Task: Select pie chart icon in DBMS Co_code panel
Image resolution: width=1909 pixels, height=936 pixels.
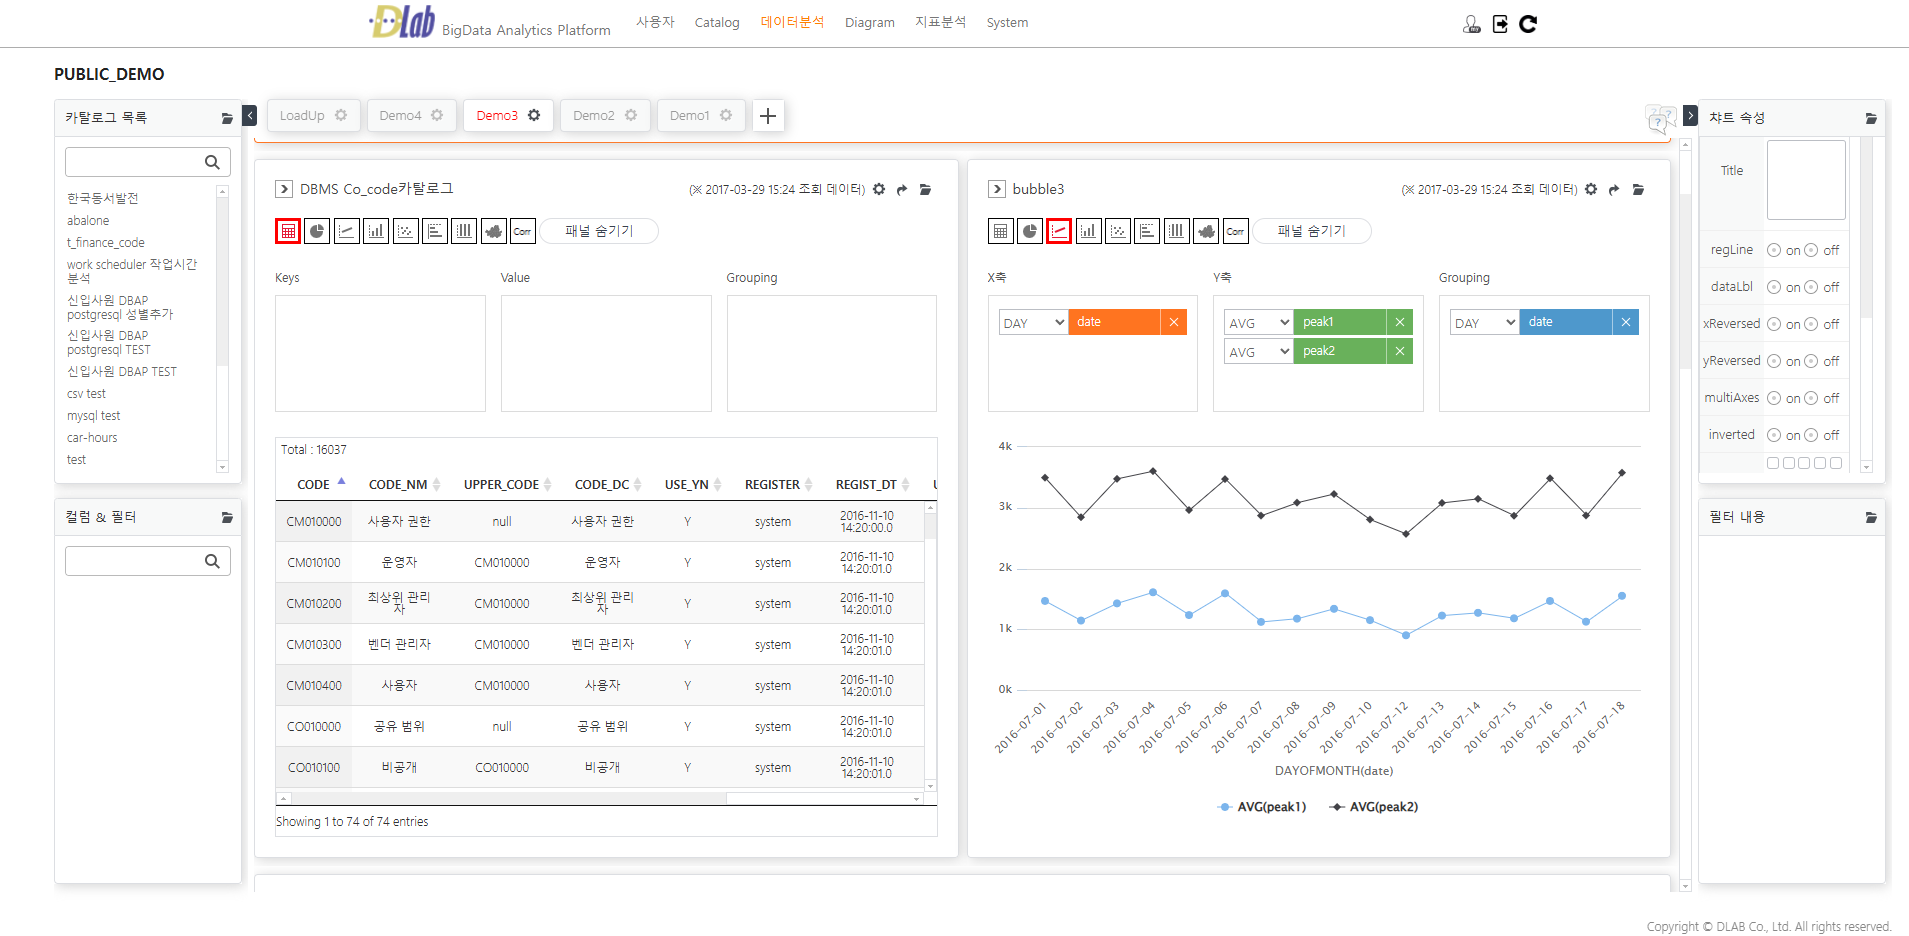Action: (317, 231)
